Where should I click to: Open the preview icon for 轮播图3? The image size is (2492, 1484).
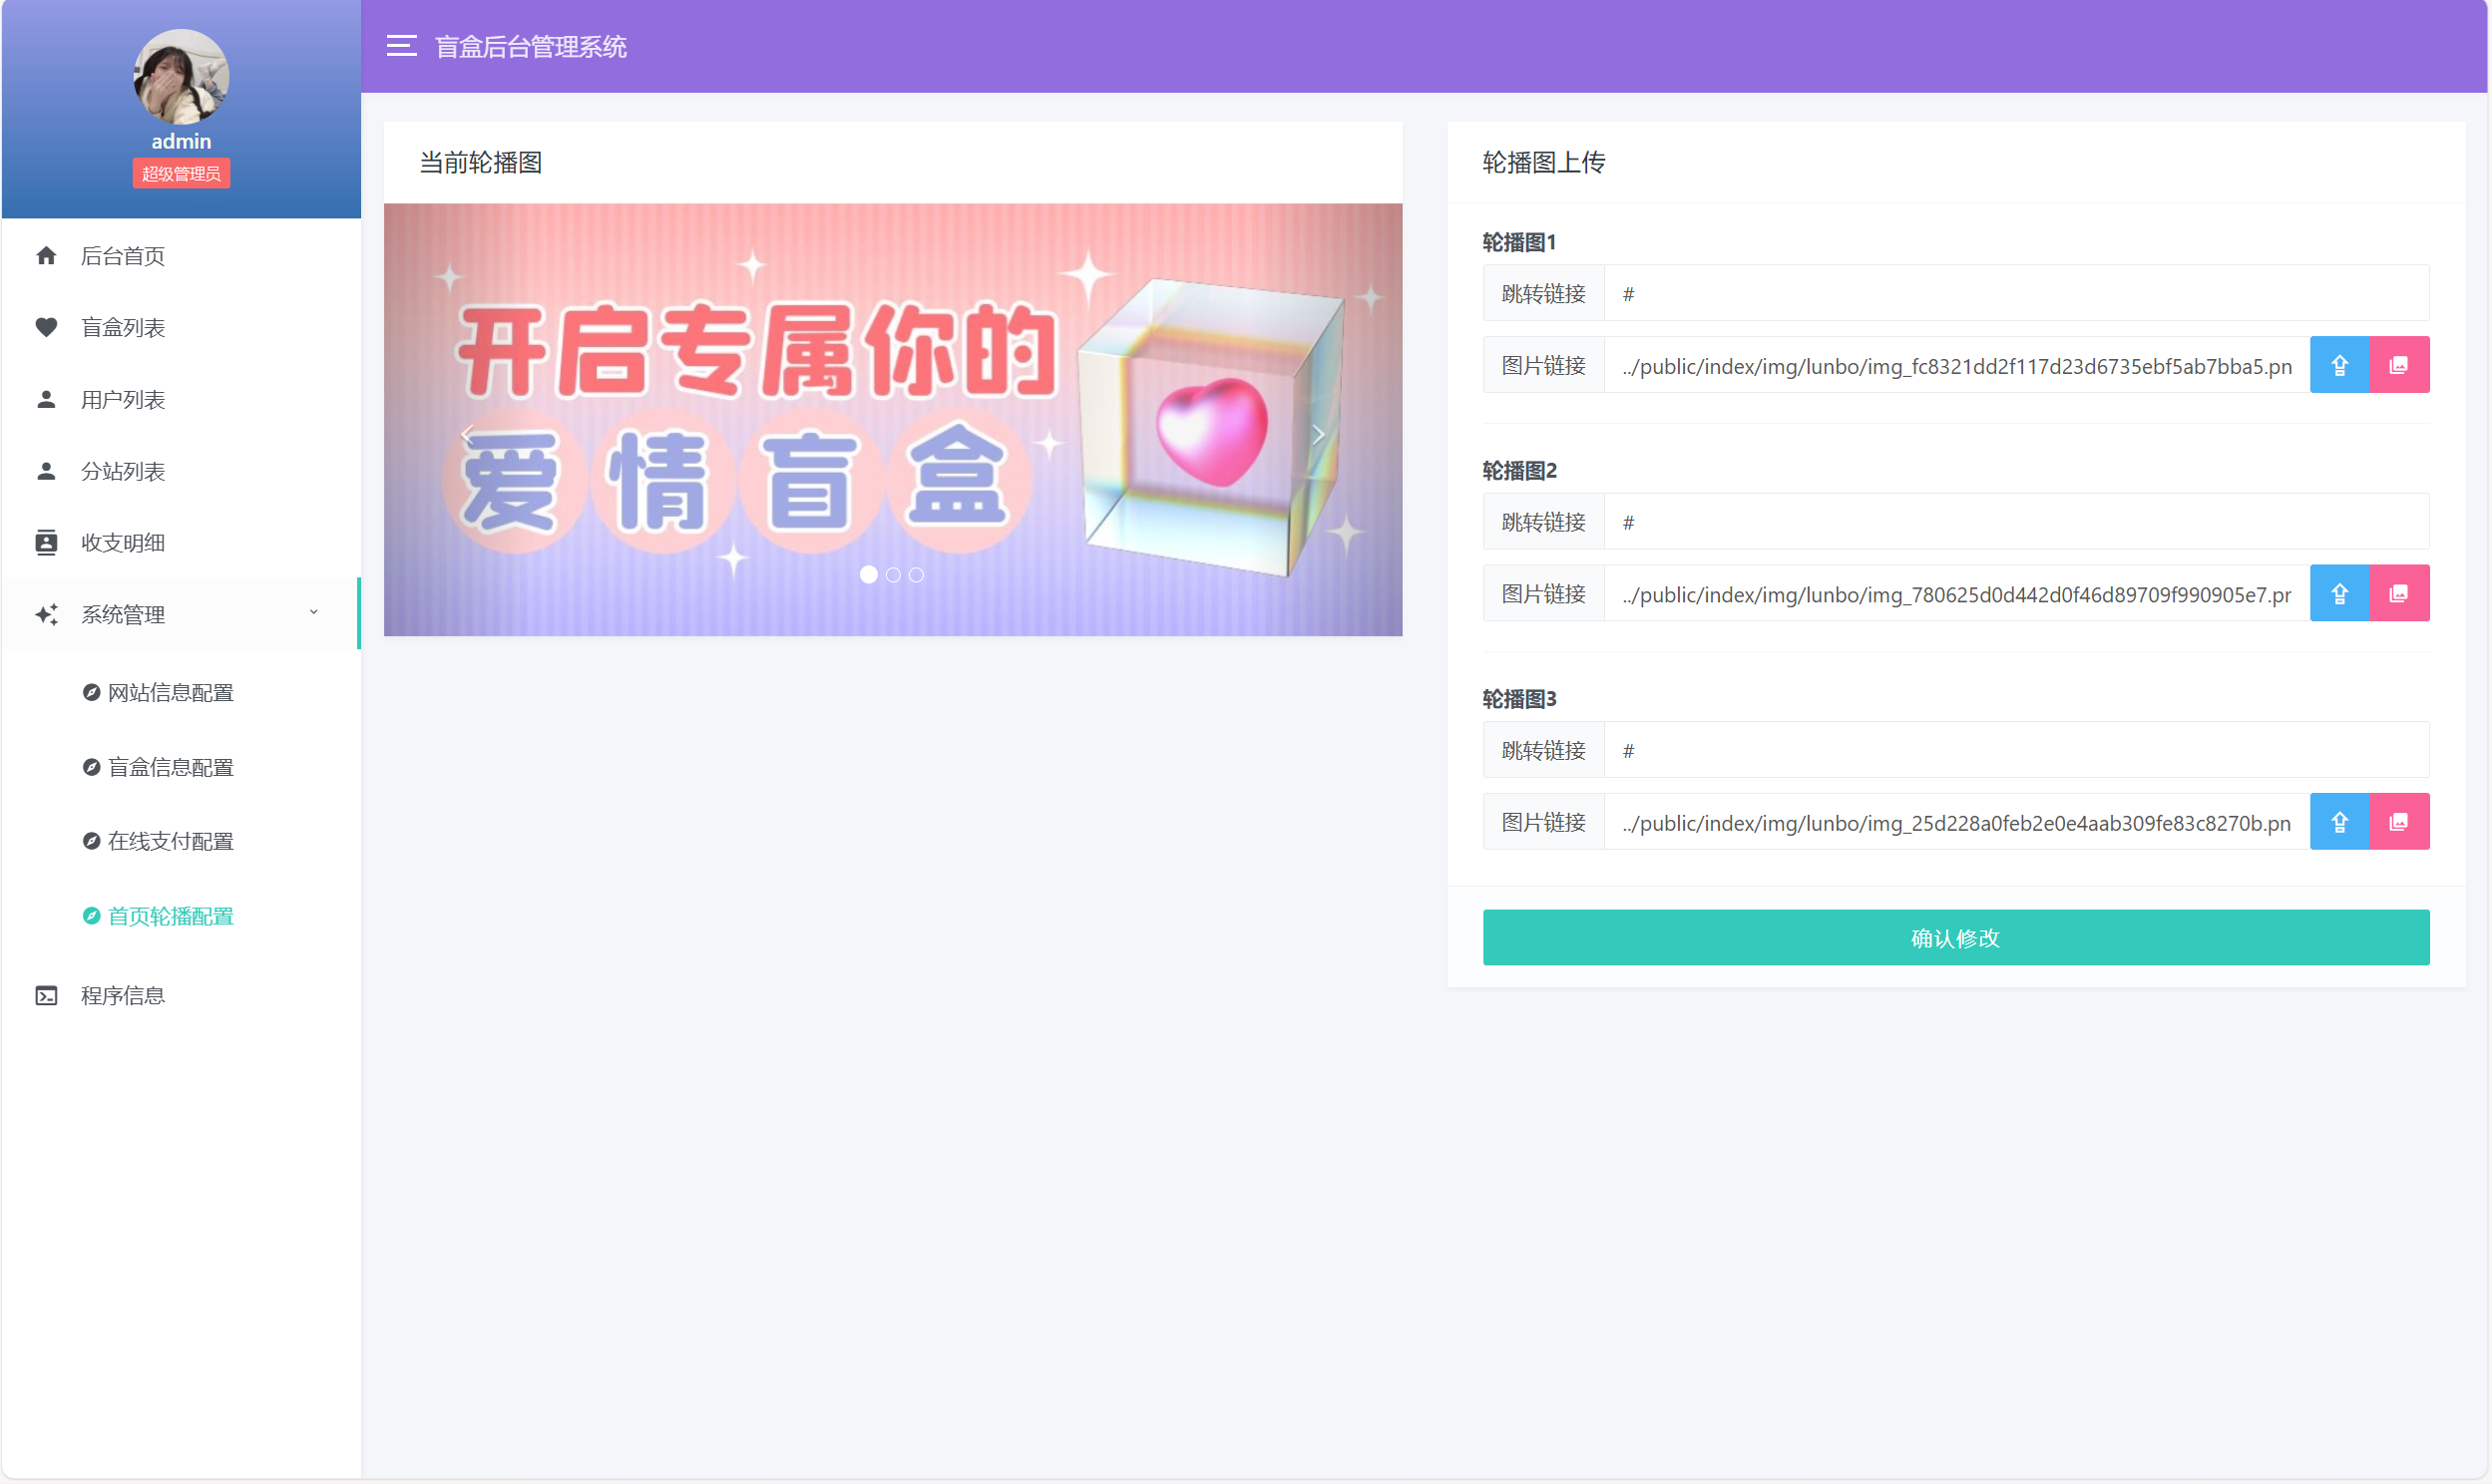[x=2400, y=821]
